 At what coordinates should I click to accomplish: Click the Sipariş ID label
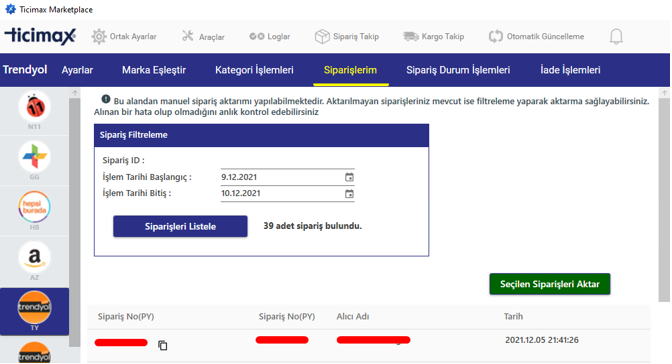(x=123, y=160)
